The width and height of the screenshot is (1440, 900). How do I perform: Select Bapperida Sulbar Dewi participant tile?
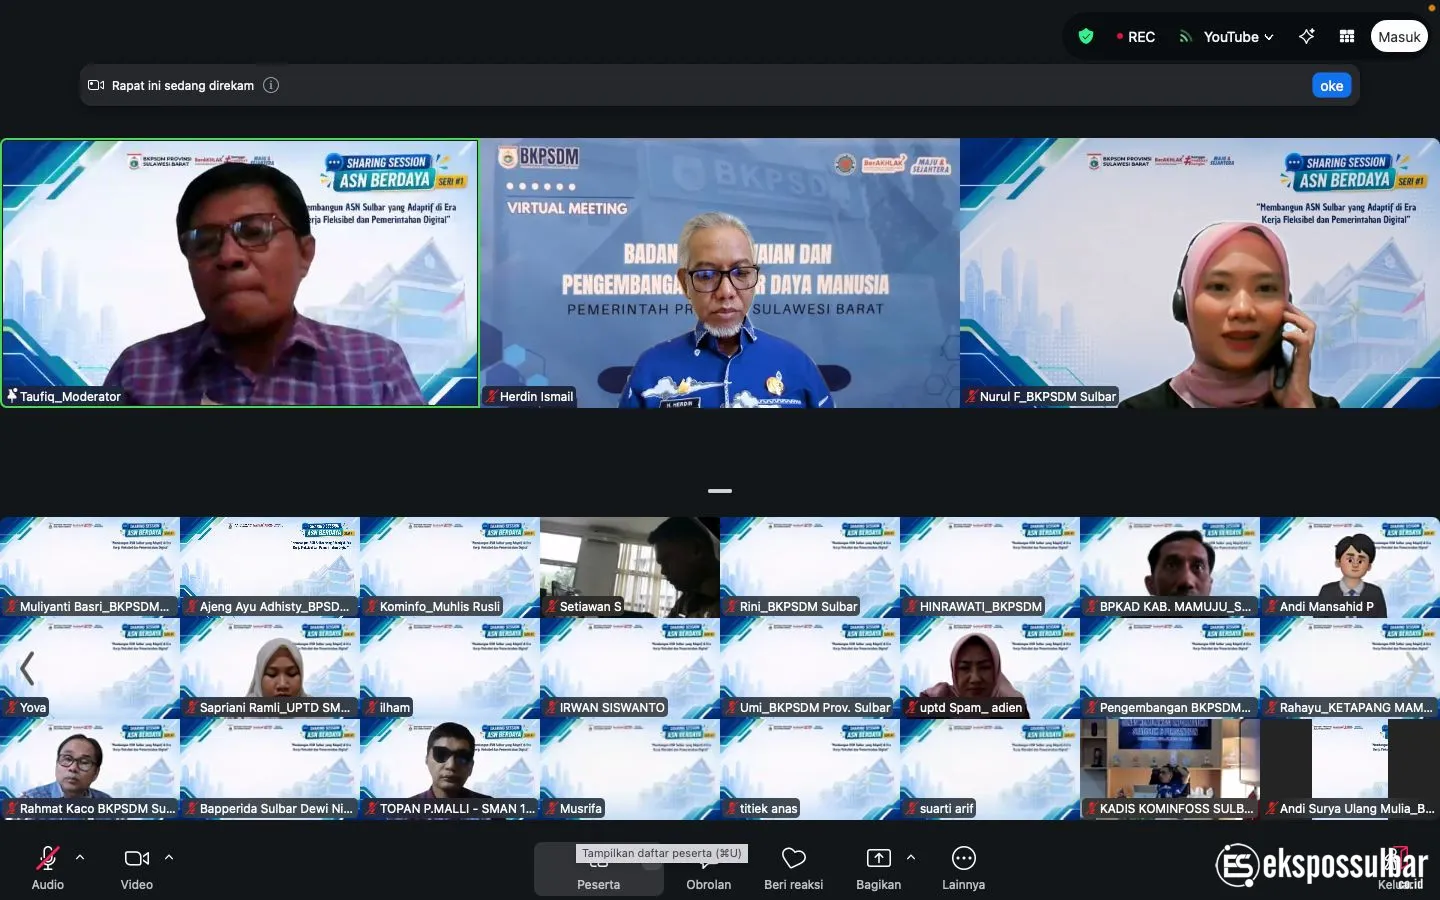click(x=270, y=769)
